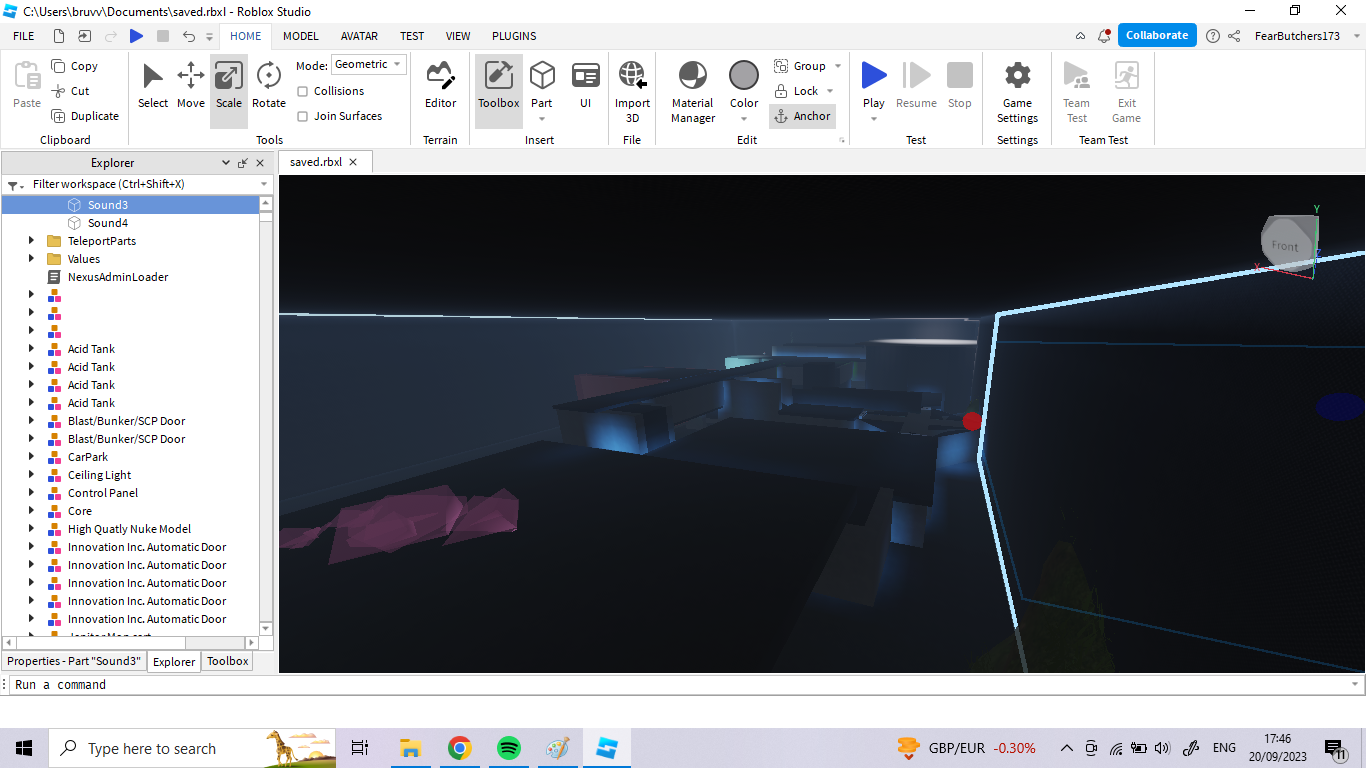Image resolution: width=1366 pixels, height=768 pixels.
Task: Open the FILE menu
Action: click(24, 36)
